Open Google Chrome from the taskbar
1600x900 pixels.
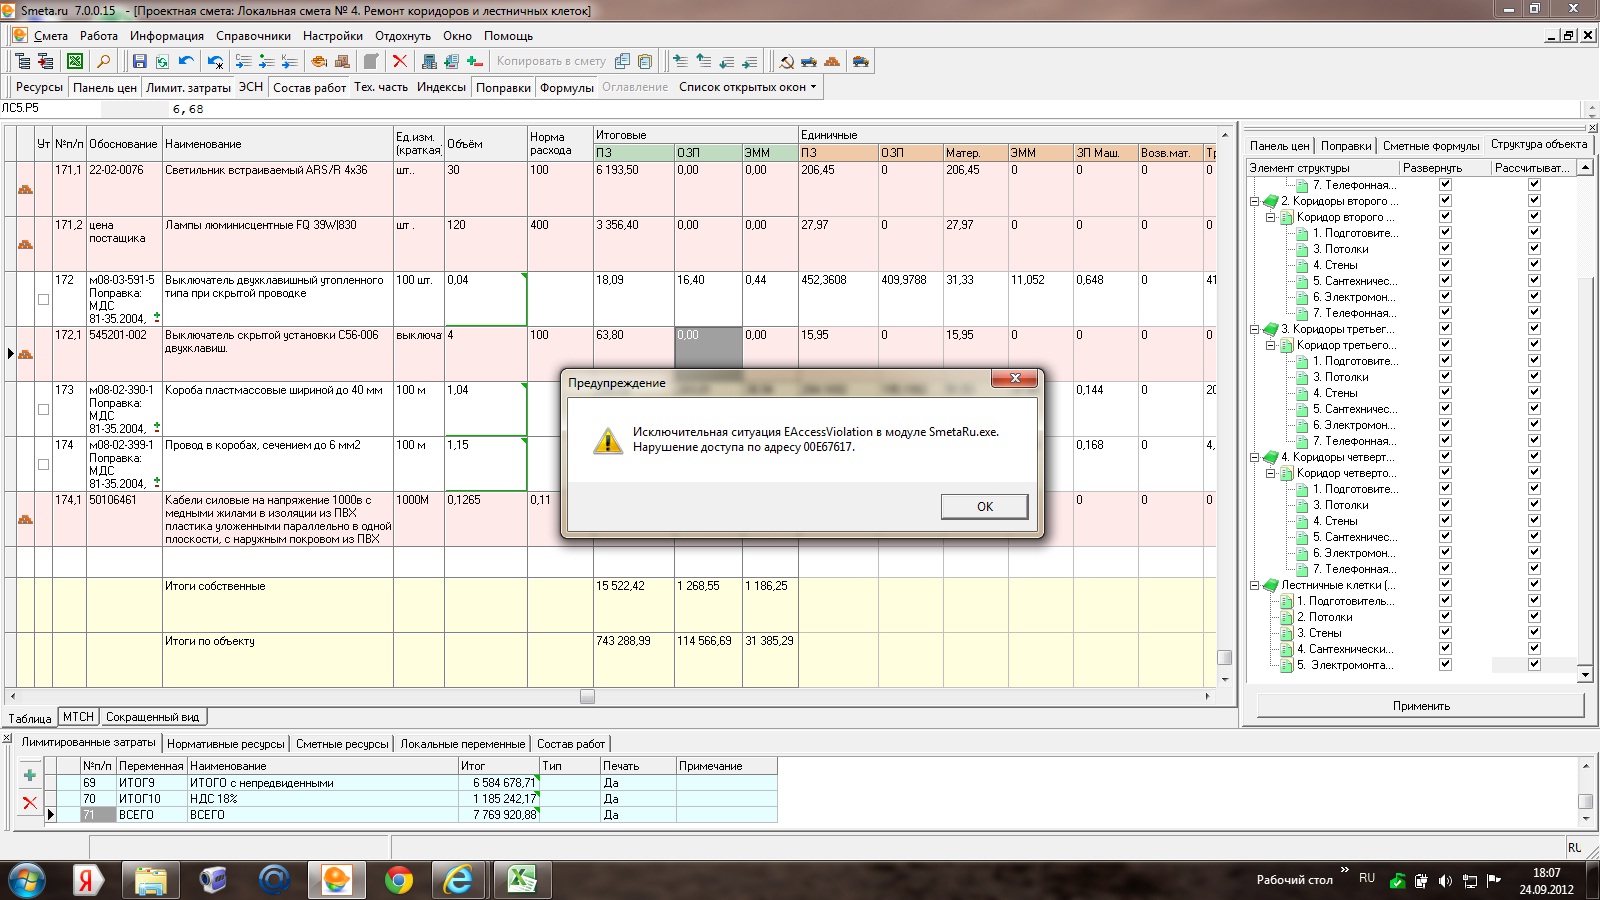[398, 880]
